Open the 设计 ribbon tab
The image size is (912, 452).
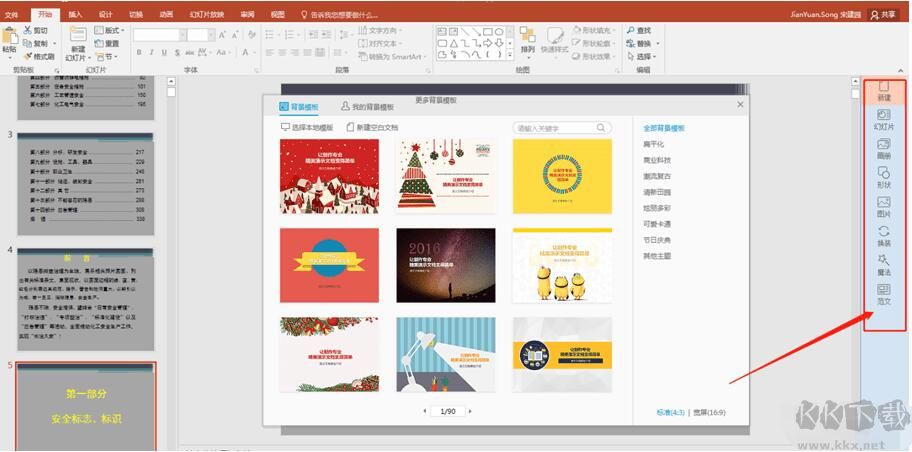105,15
